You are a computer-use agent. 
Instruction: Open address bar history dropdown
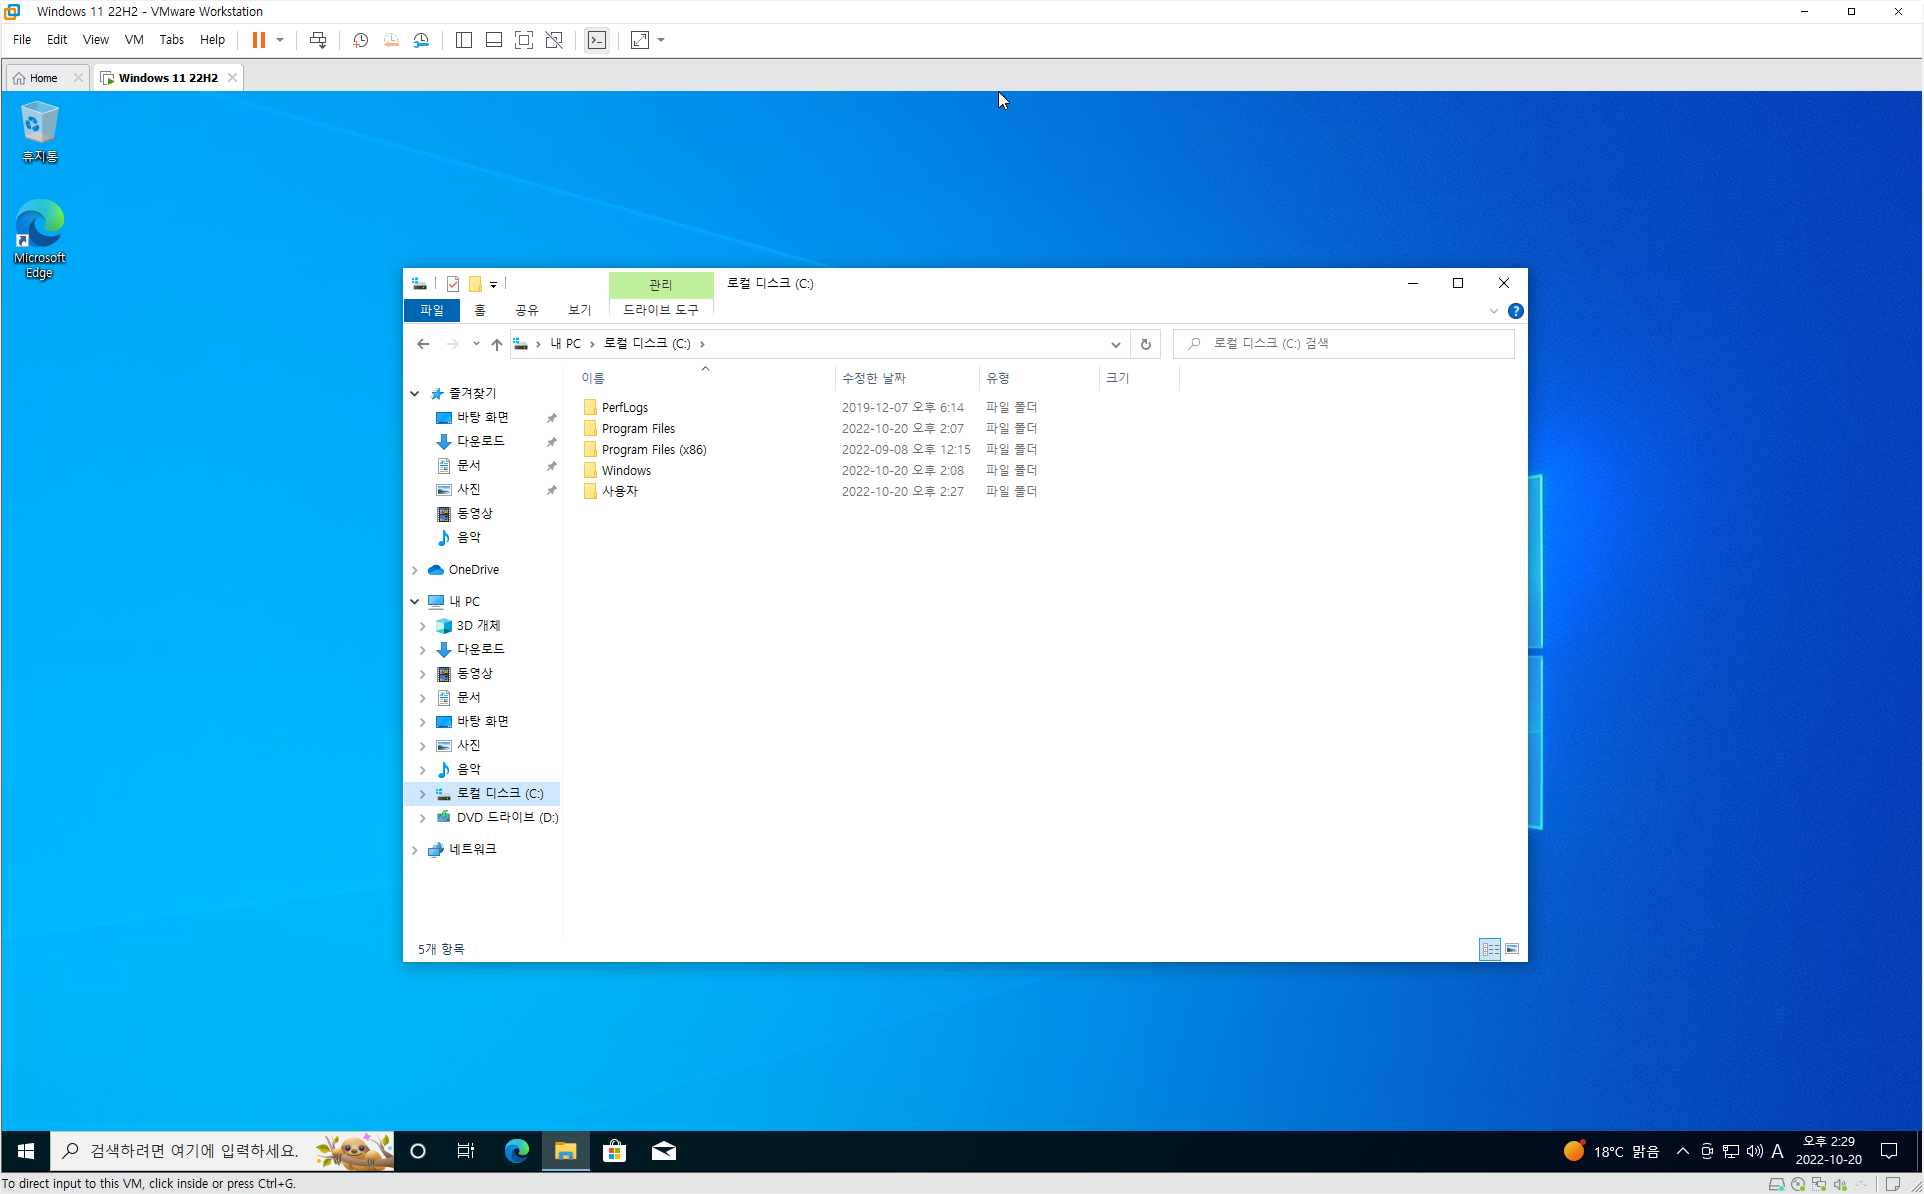coord(1116,344)
